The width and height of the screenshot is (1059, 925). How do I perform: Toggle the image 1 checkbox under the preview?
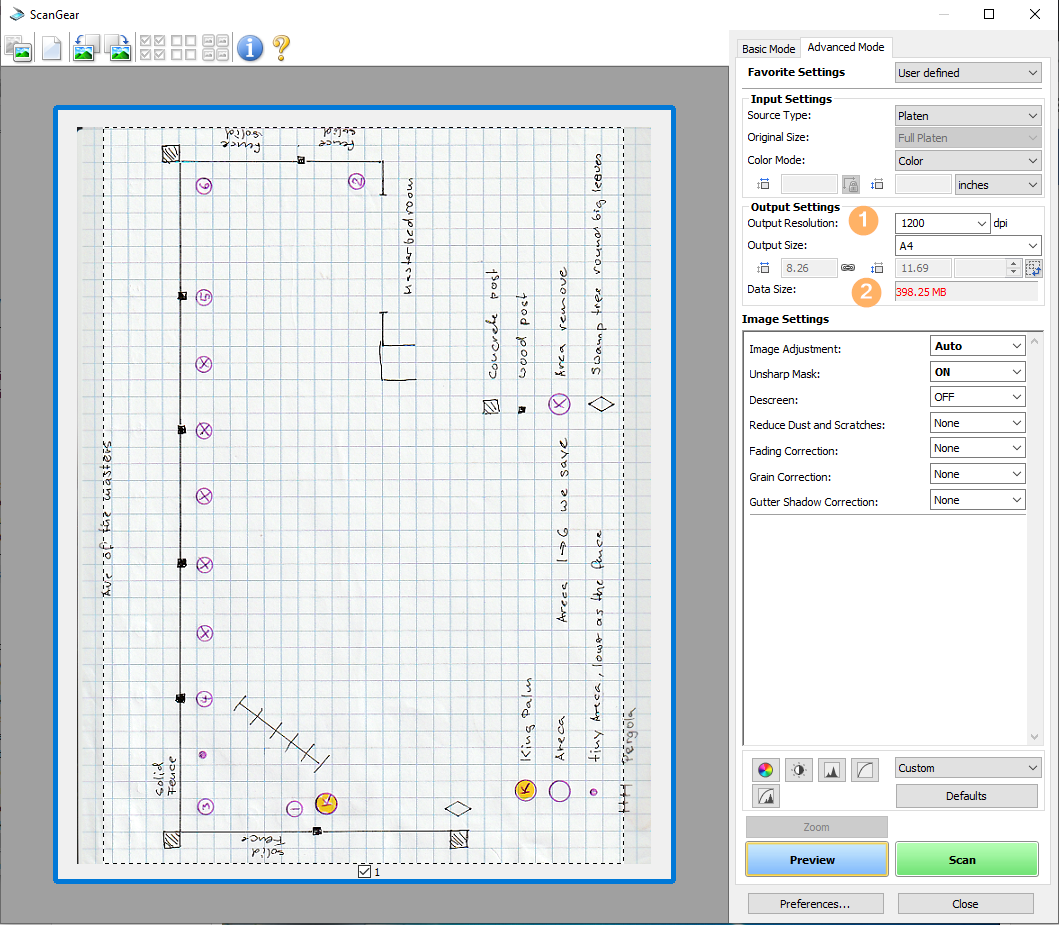[364, 872]
